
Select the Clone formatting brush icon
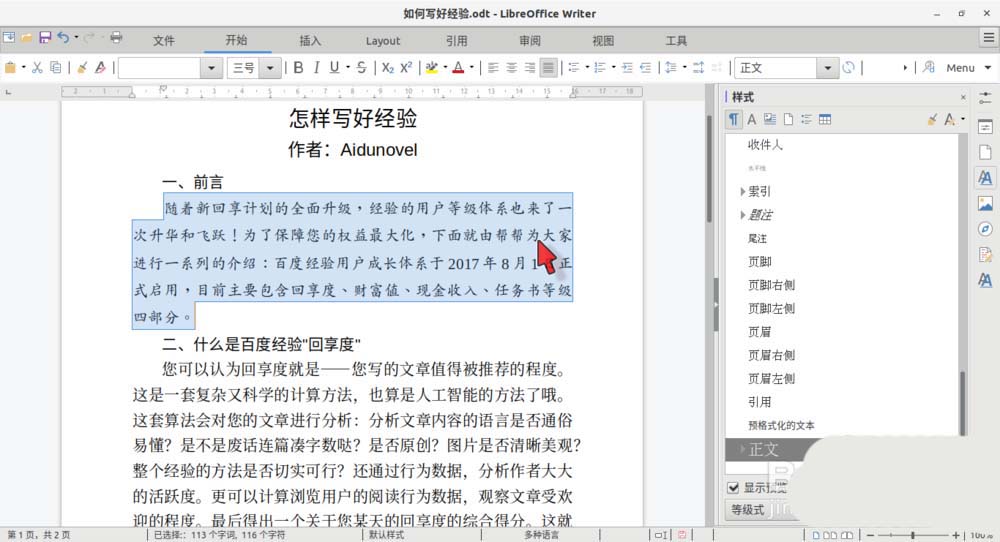[x=82, y=68]
